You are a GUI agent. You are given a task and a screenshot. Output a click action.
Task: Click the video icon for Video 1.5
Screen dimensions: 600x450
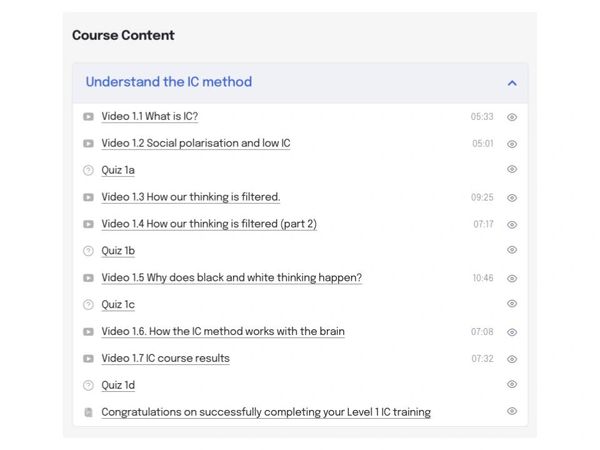[x=88, y=278]
